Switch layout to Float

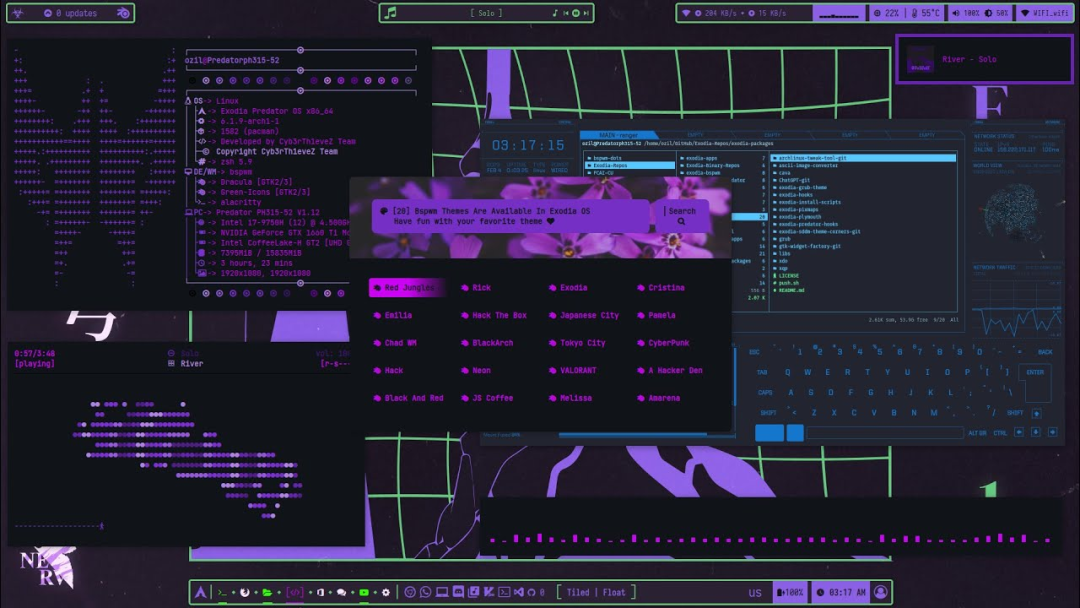(614, 592)
